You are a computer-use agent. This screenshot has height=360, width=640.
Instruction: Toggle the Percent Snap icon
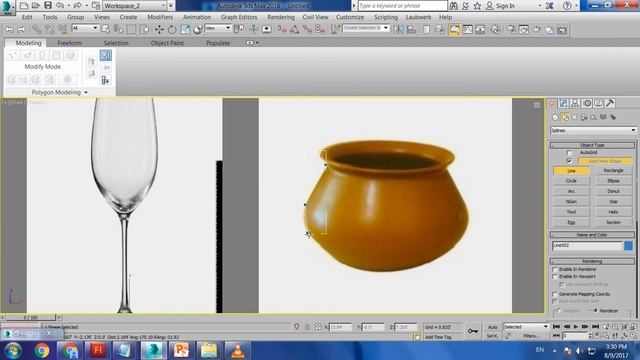point(307,29)
